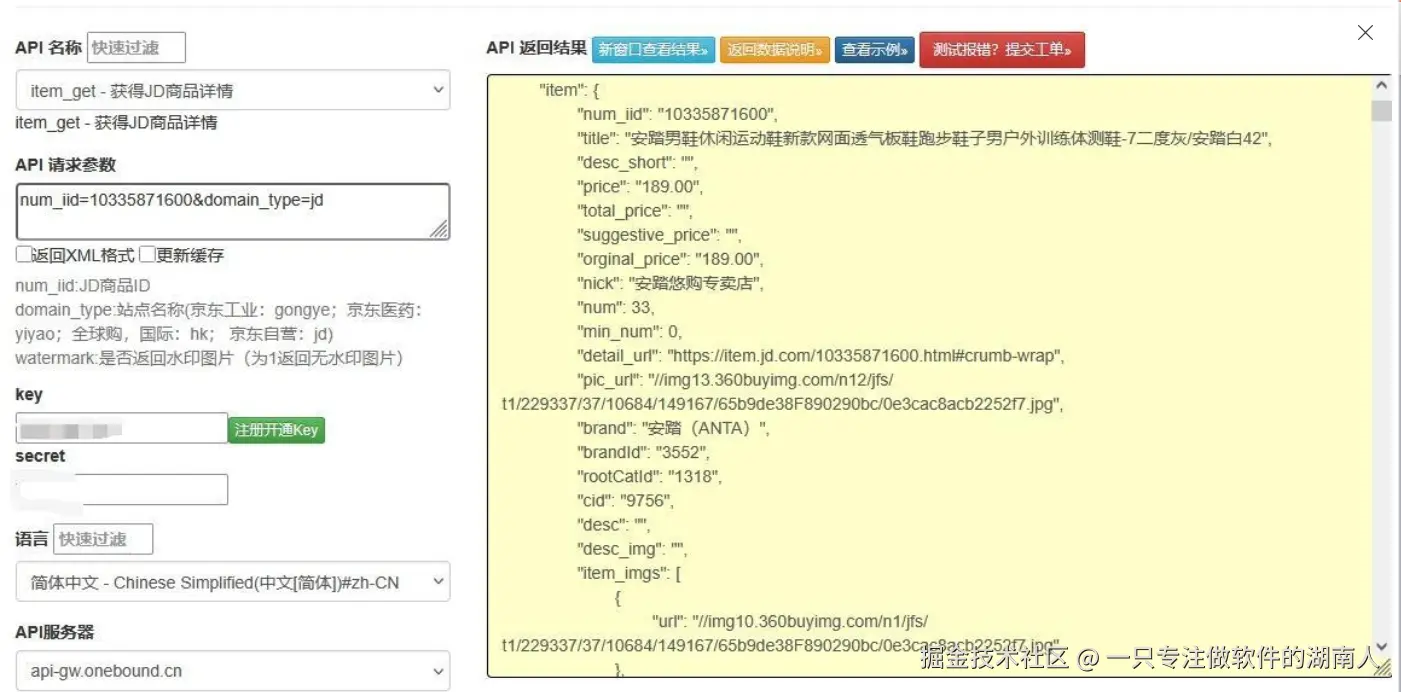Click the result scrollbar up arrow
The width and height of the screenshot is (1401, 692).
pos(1382,86)
